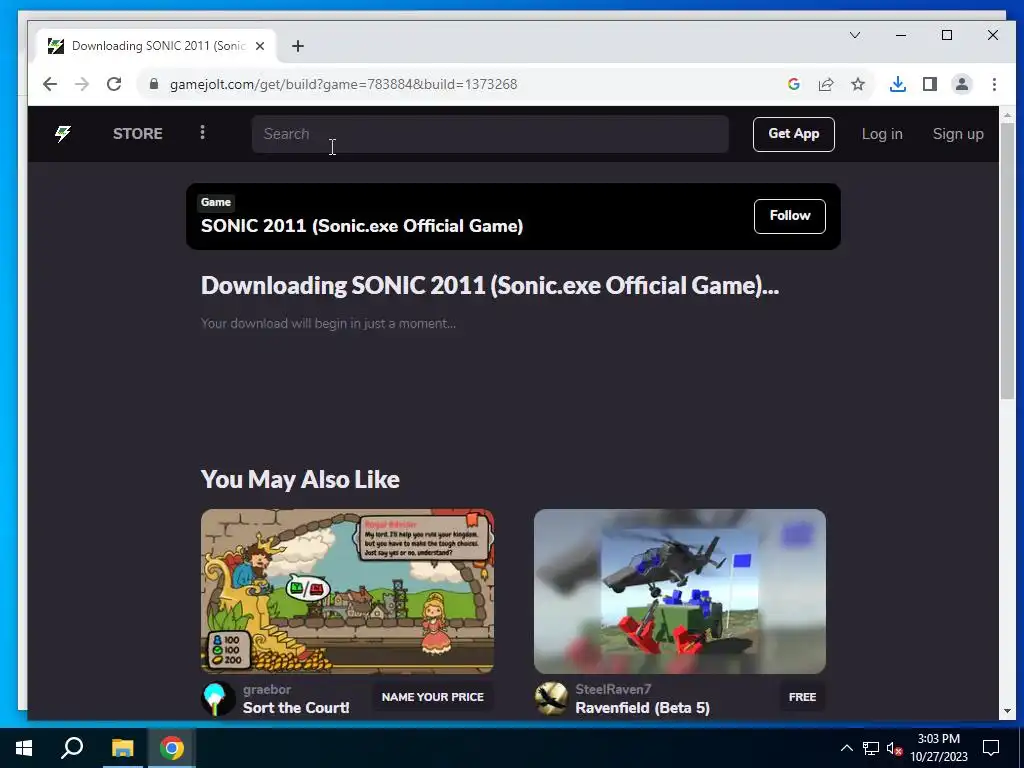Open a new tab with the plus icon
Screen dimensions: 1024x768
click(x=298, y=46)
